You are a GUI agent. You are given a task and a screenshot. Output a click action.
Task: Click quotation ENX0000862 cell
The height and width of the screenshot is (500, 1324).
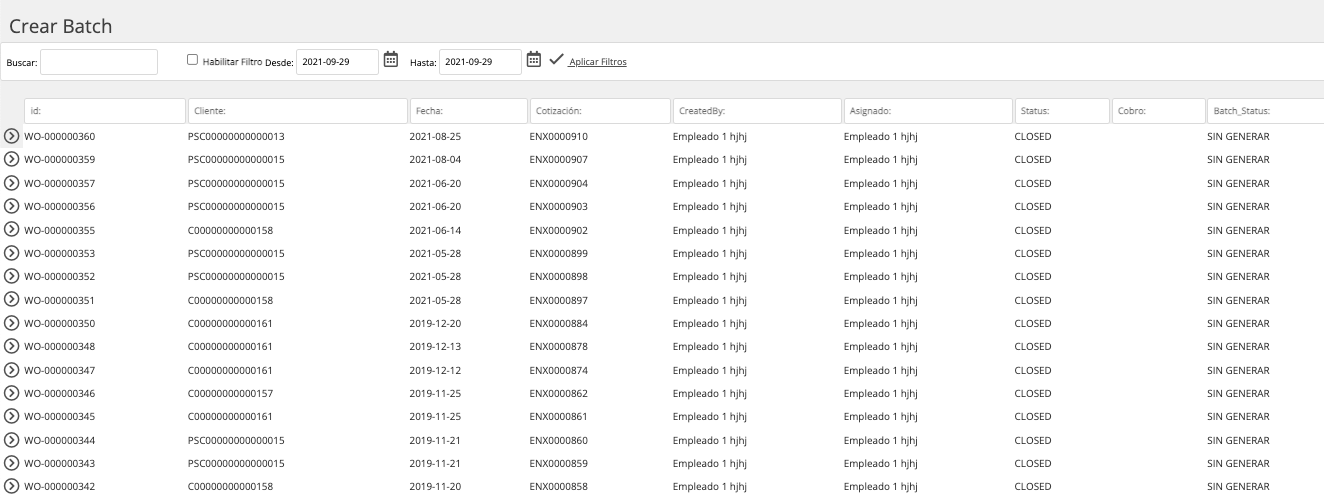(x=559, y=393)
